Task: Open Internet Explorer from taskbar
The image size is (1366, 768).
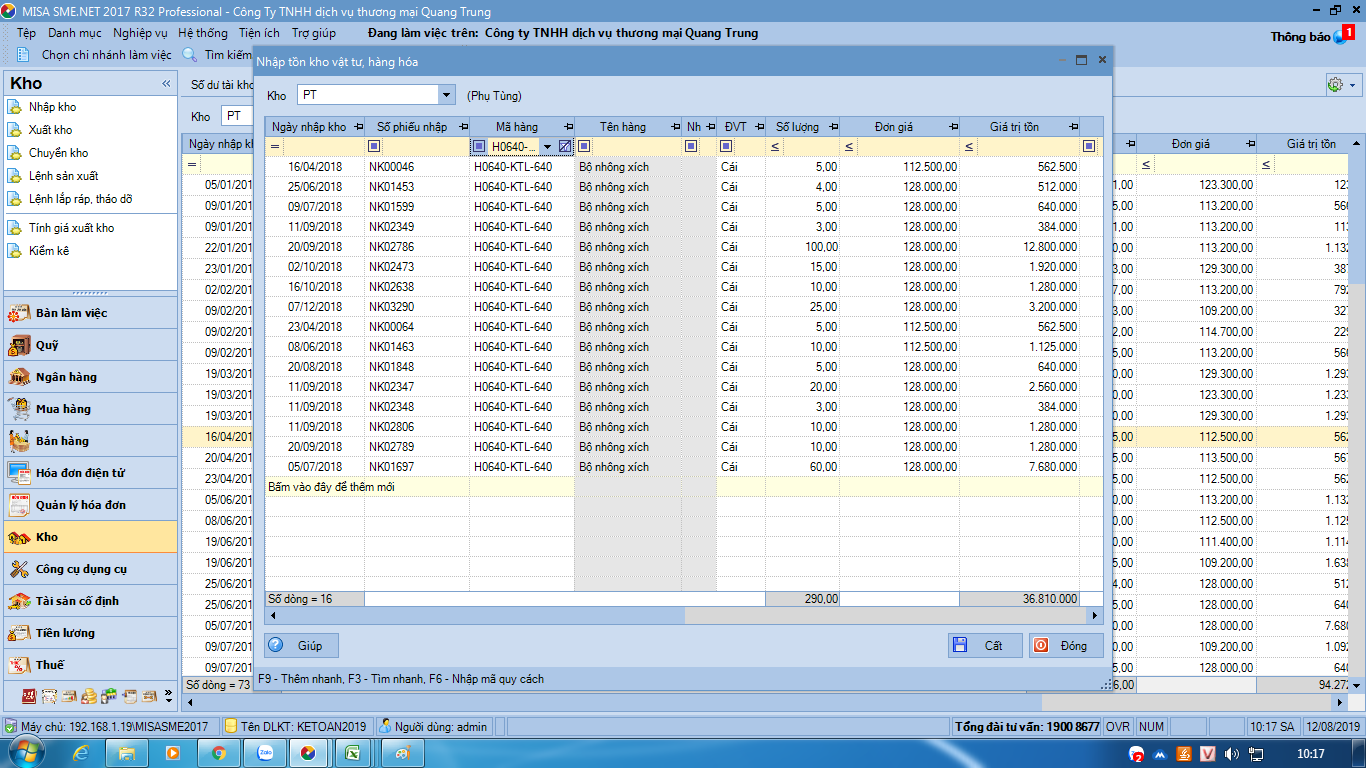Action: tap(82, 753)
